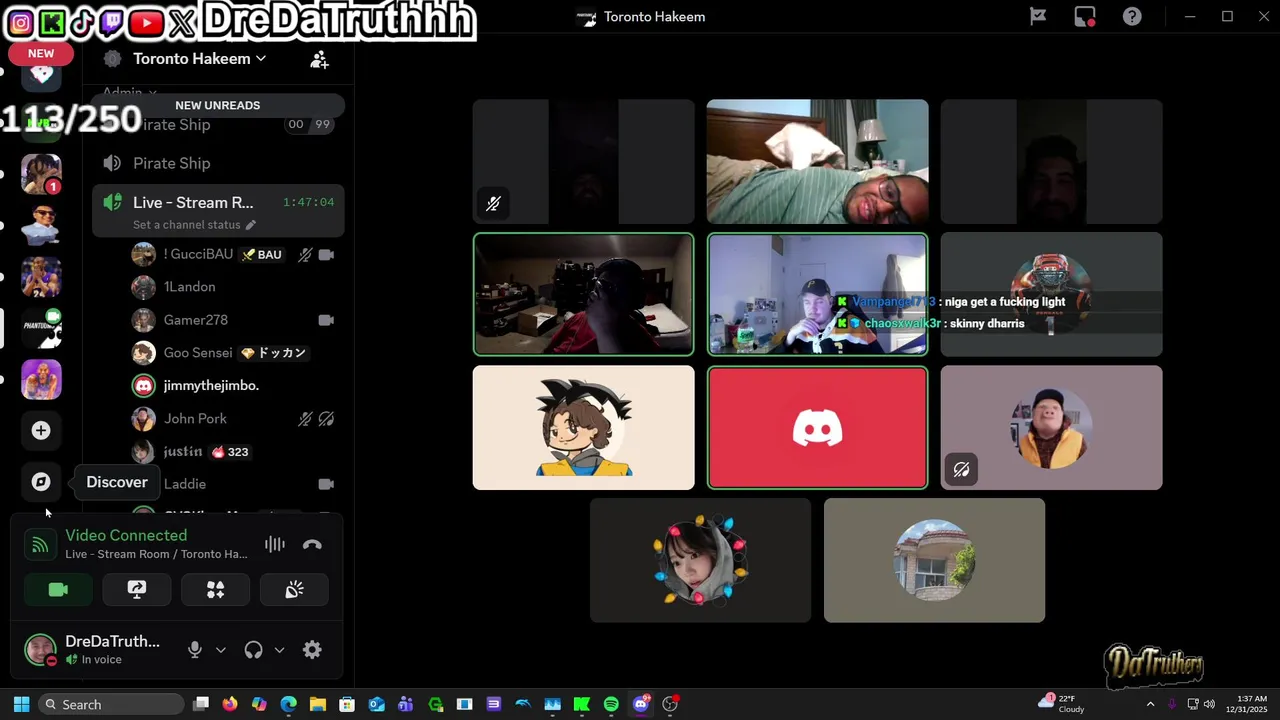Deafen with the headphones icon
This screenshot has height=720, width=1280.
click(253, 650)
